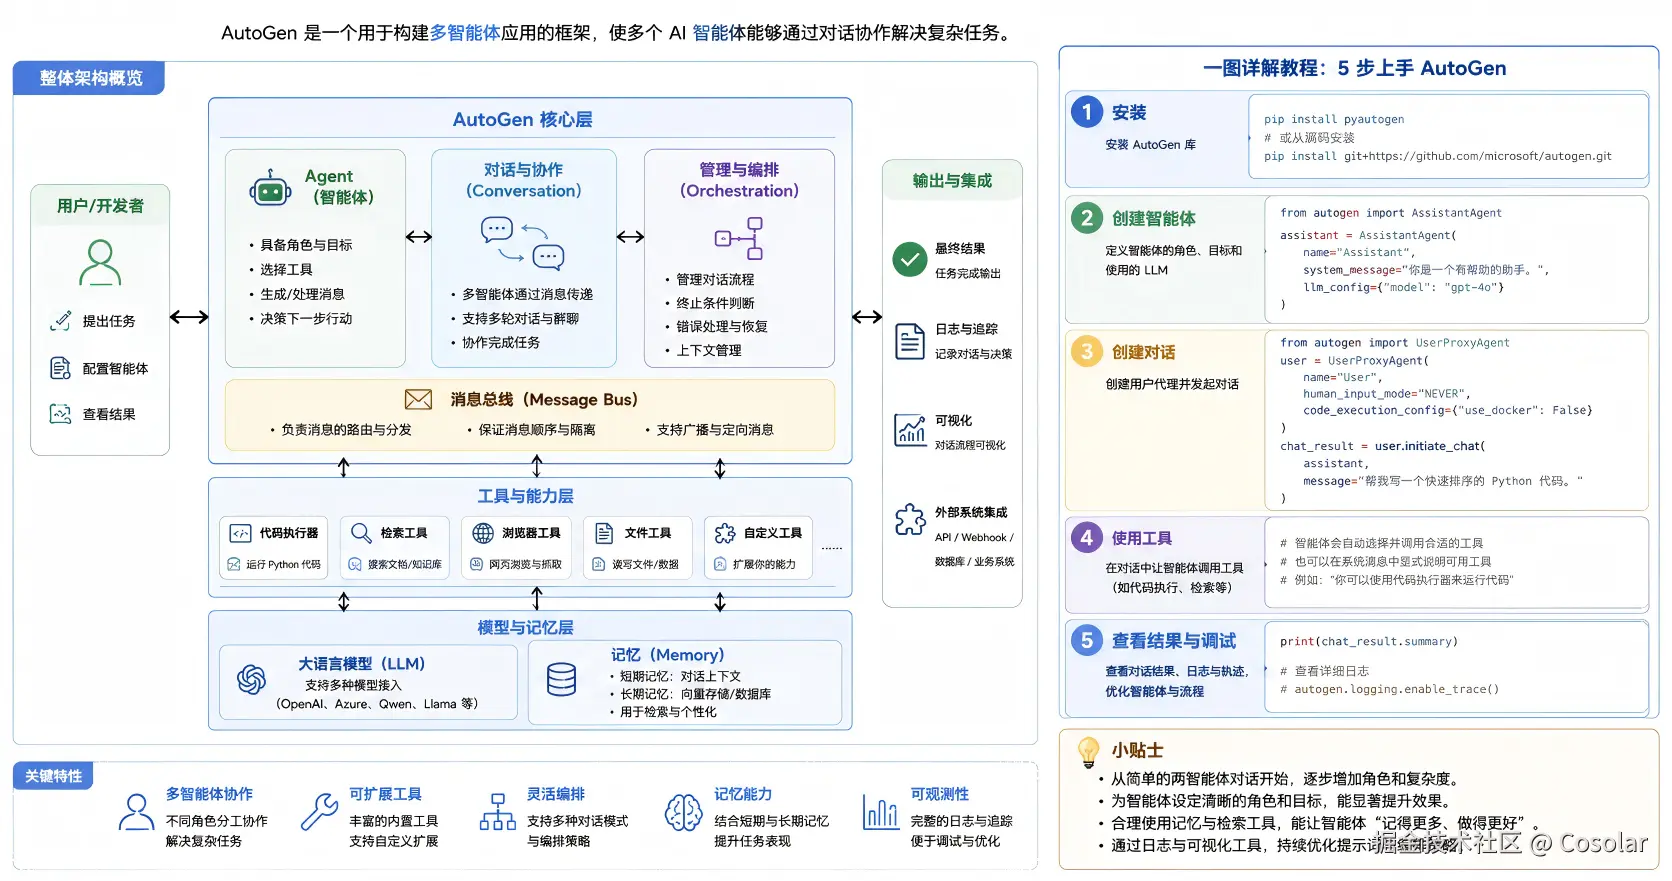Click the brain icon for 记忆能力
Viewport: 1672px width, 881px height.
(684, 812)
